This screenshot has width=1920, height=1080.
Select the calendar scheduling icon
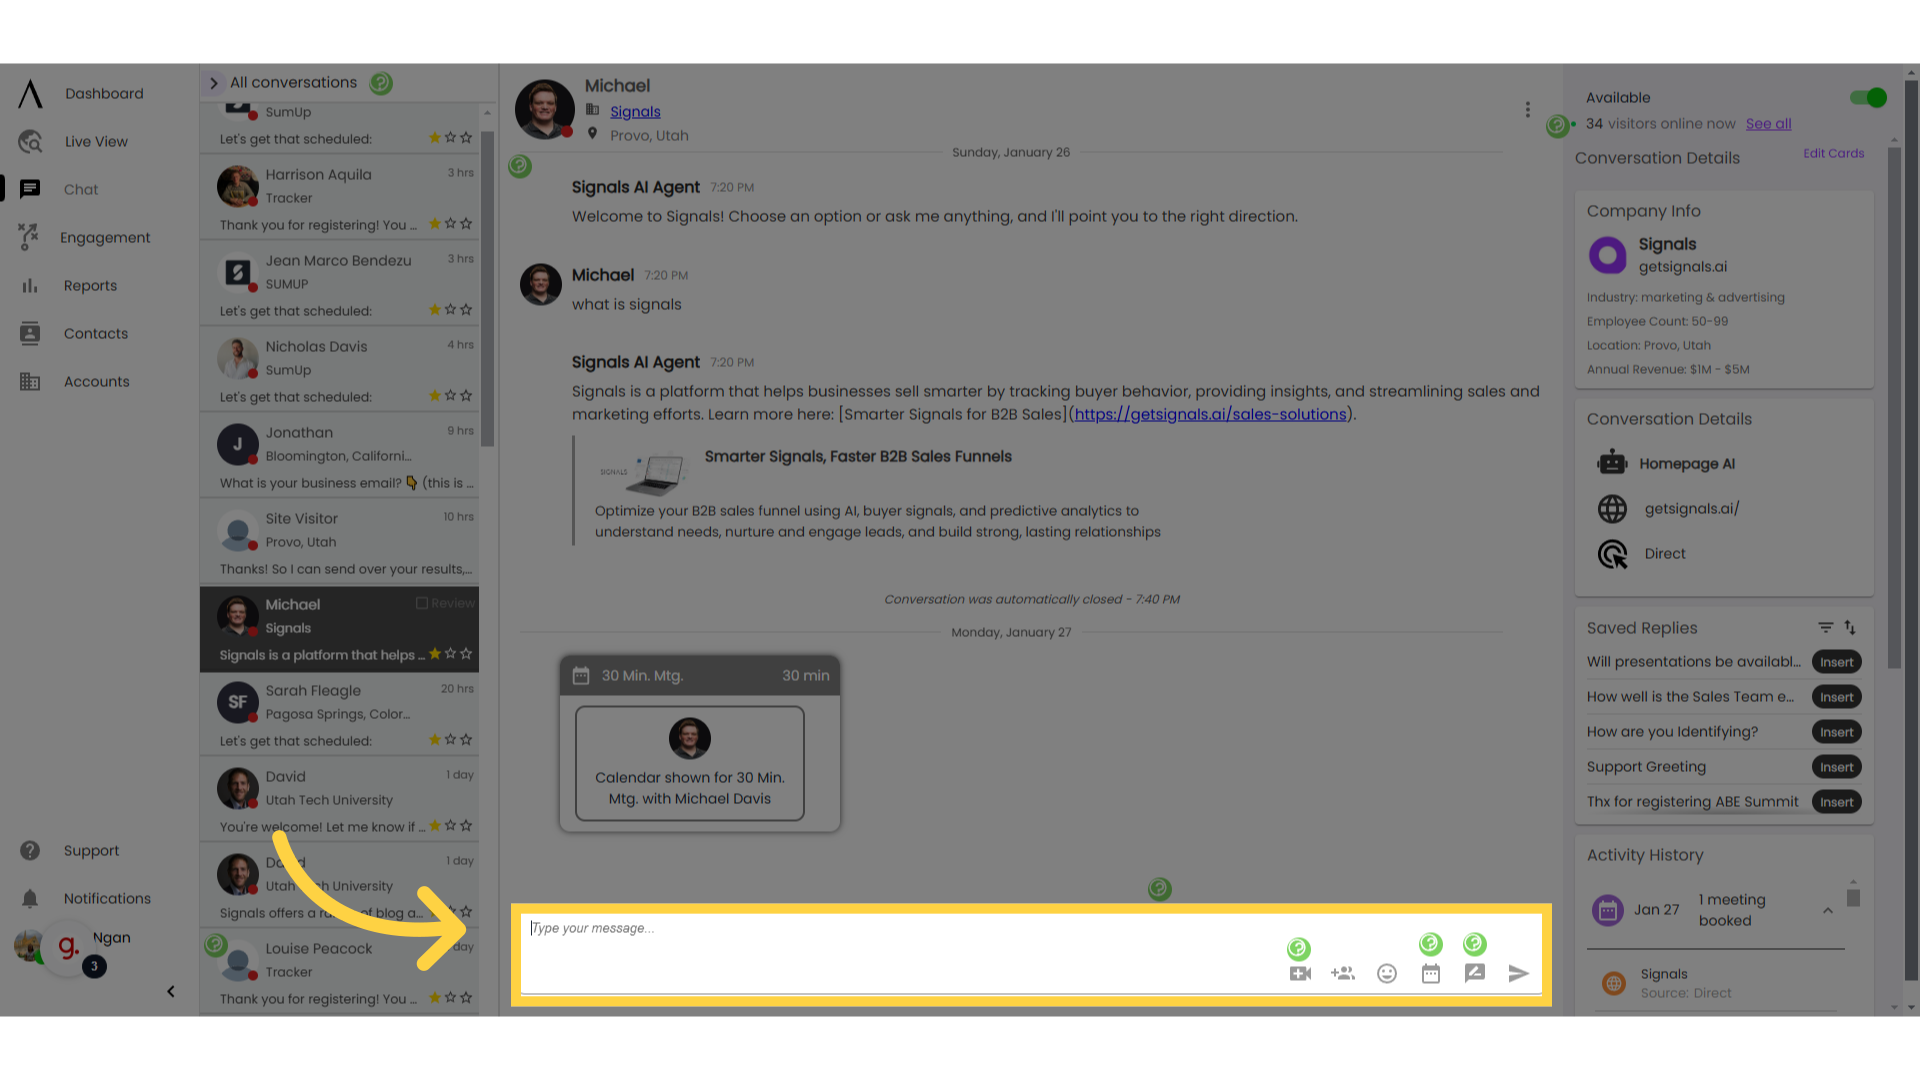pyautogui.click(x=1431, y=973)
